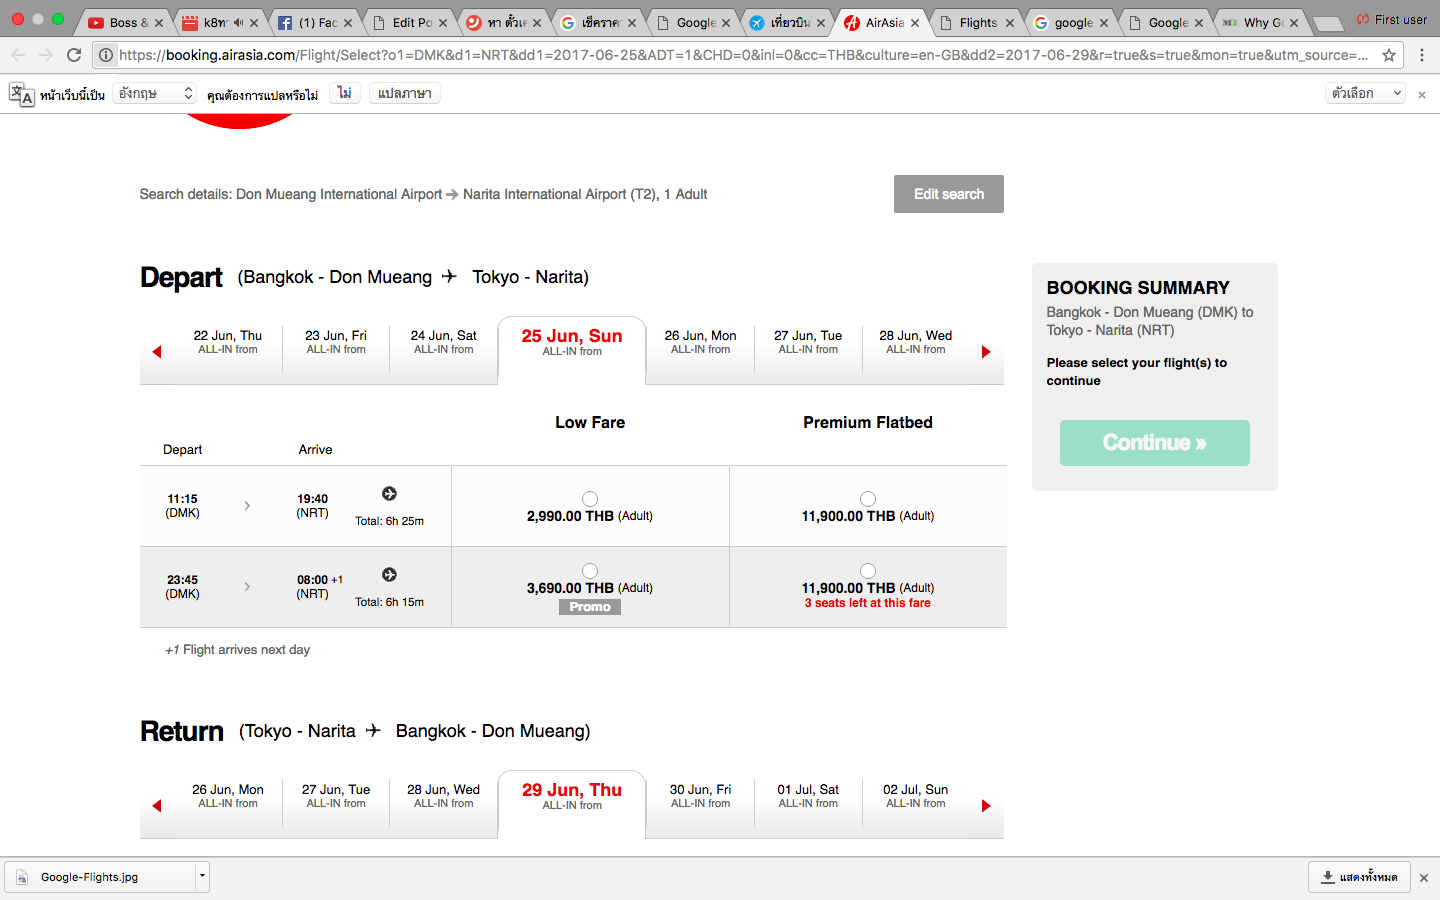Open the new tab button
The image size is (1440, 900).
coord(1327,23)
